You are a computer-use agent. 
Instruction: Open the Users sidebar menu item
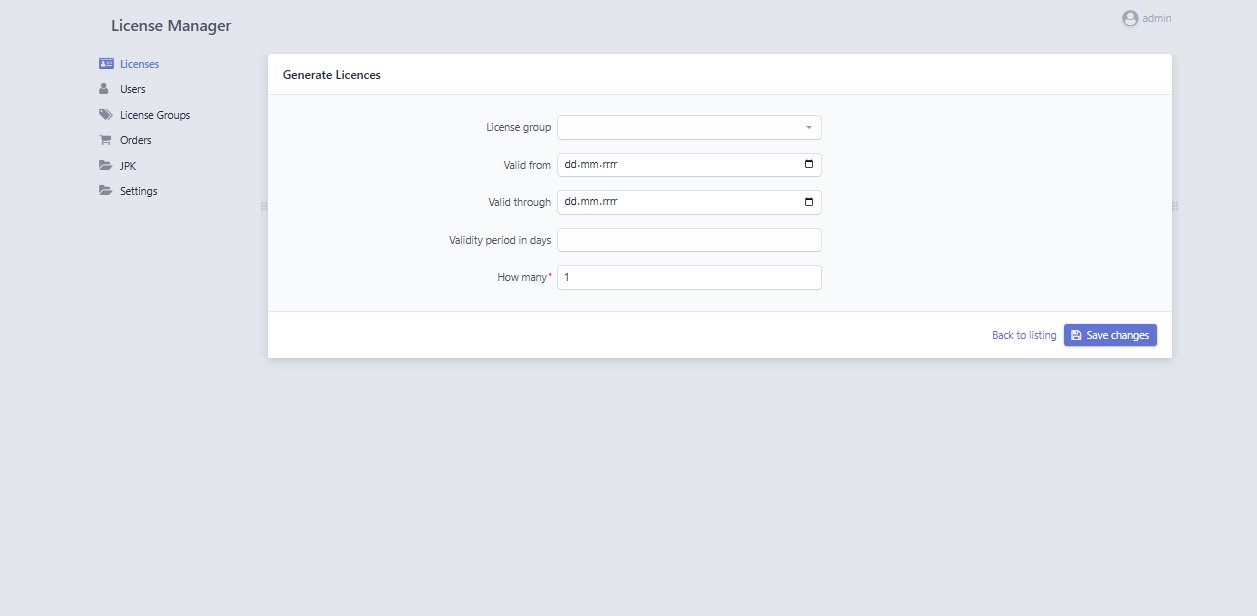point(132,89)
